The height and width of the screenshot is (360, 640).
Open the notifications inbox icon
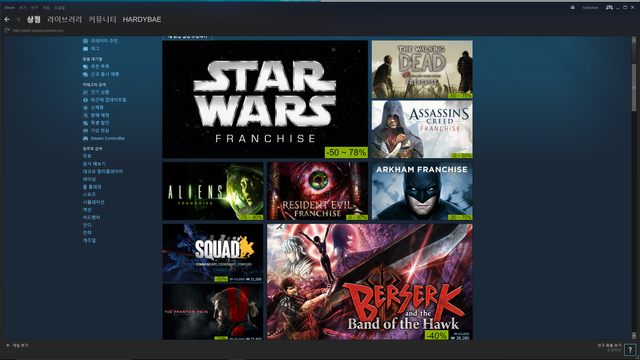[573, 7]
